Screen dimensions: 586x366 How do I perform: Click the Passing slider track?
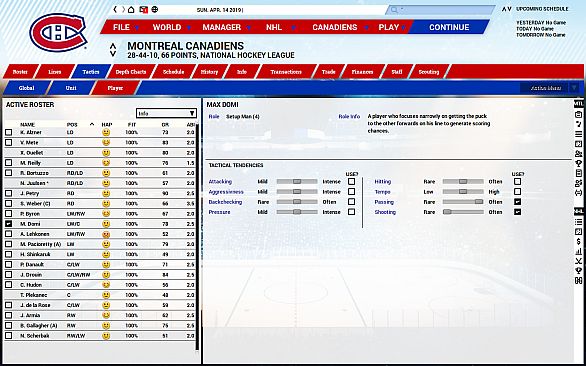[463, 202]
